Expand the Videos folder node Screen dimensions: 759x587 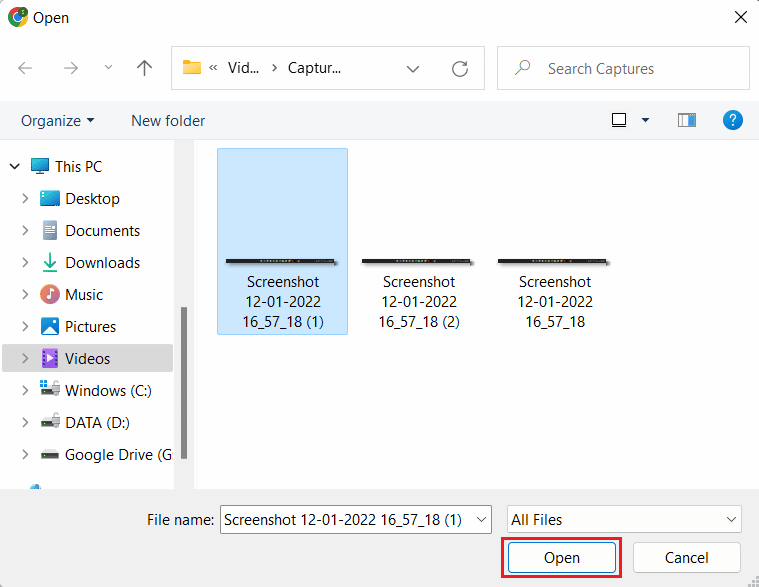[x=25, y=358]
